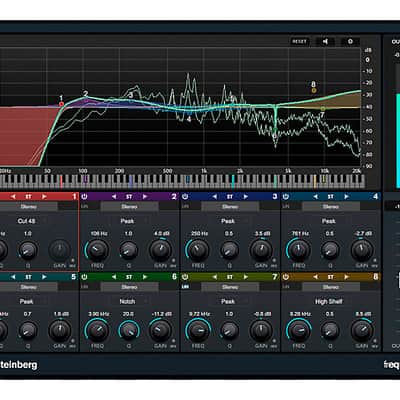
Task: Click band 8 GAIN knob
Action: [362, 330]
